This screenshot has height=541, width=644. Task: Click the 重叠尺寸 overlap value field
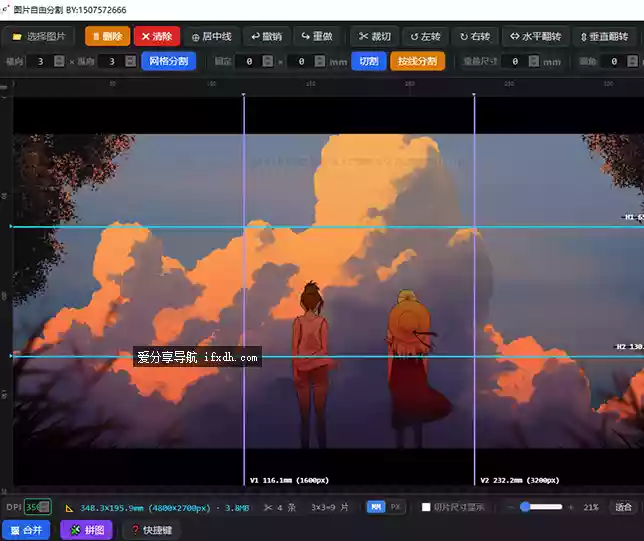(x=515, y=62)
